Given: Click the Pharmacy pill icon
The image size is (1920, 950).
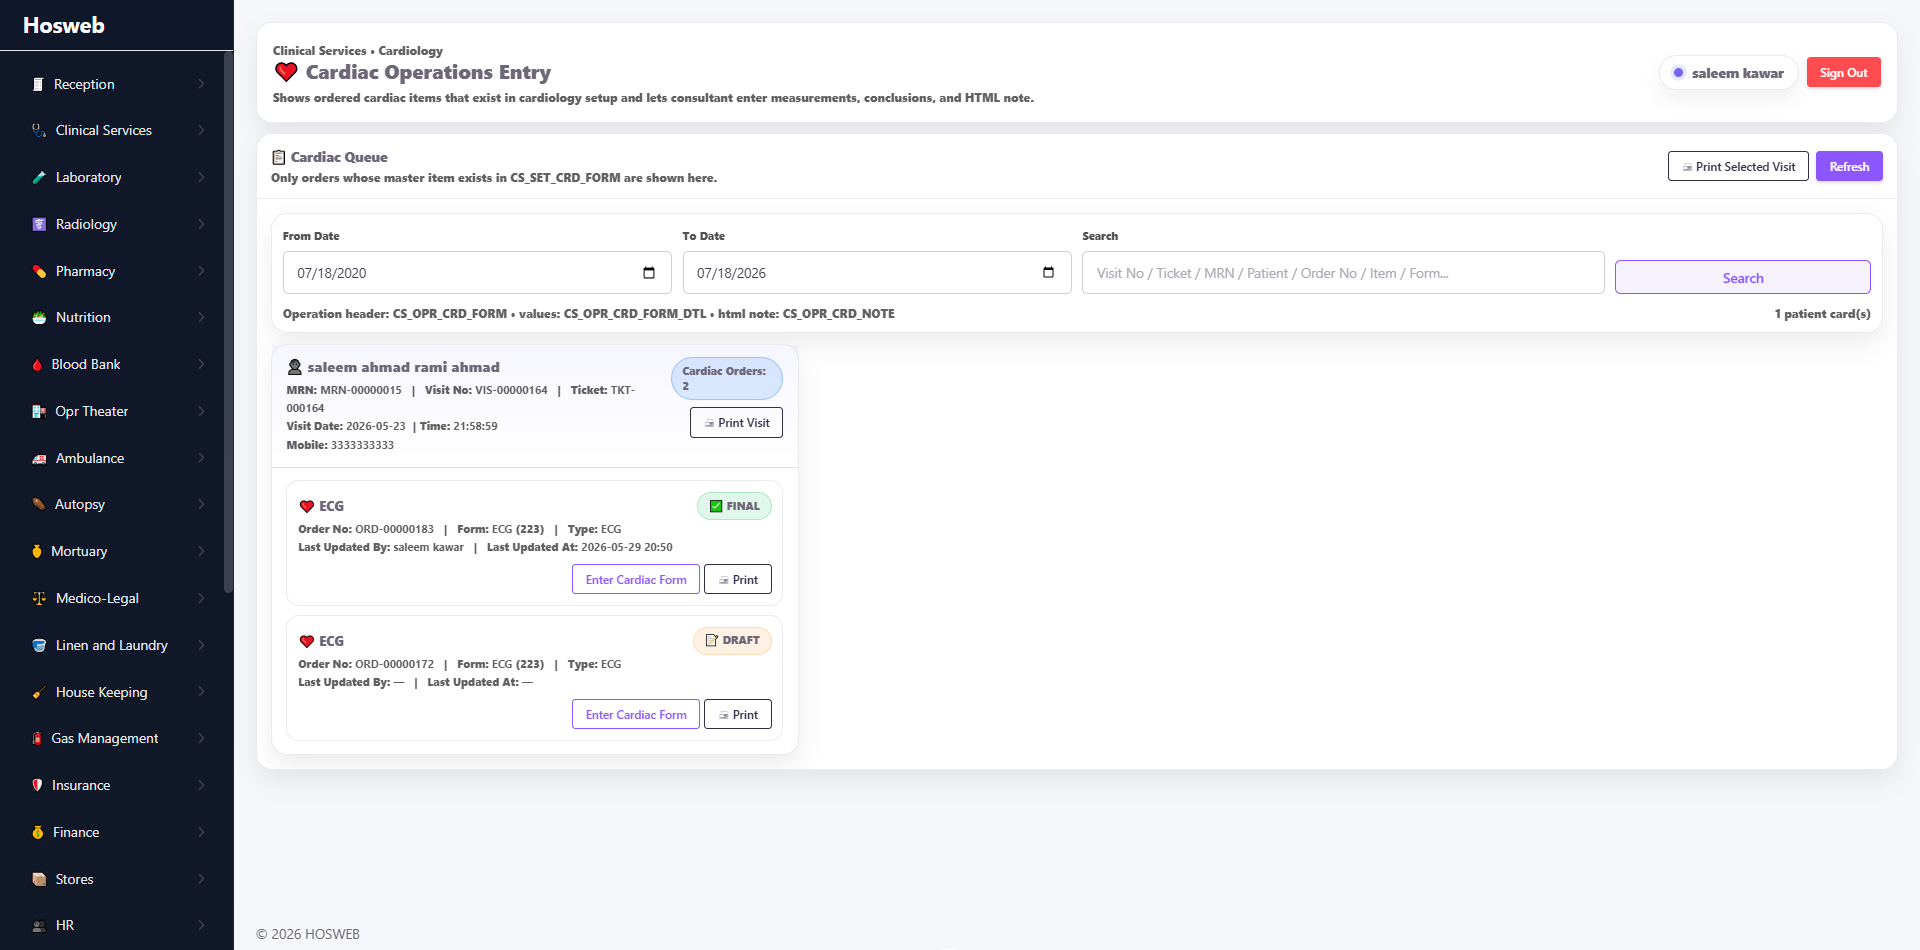Looking at the screenshot, I should click(x=39, y=271).
